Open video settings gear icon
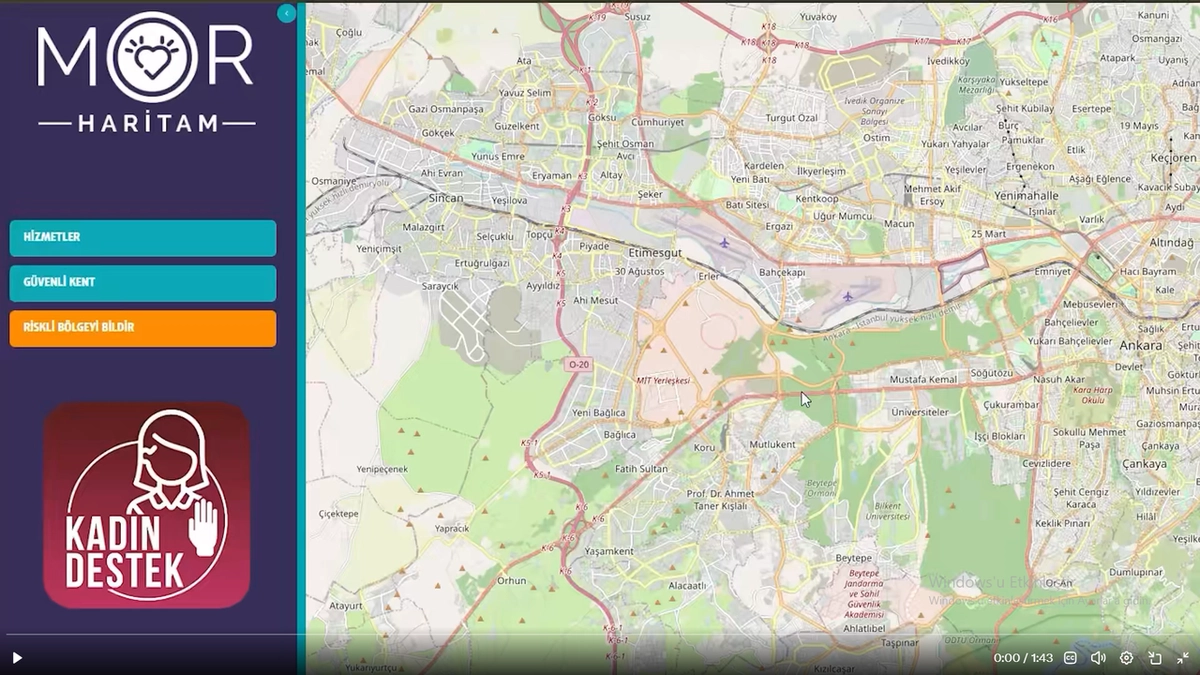 1126,658
